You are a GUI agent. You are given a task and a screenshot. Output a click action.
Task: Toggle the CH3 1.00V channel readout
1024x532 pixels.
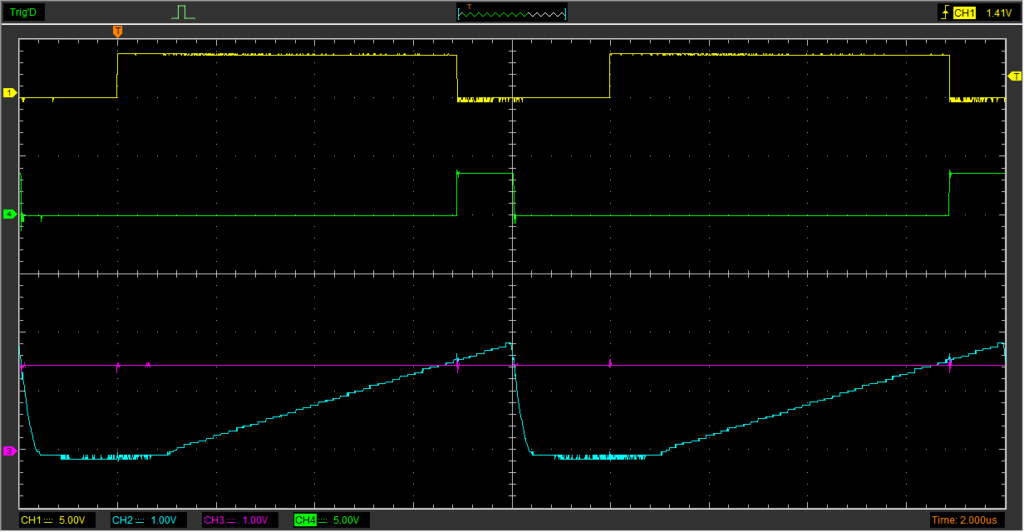[x=238, y=520]
